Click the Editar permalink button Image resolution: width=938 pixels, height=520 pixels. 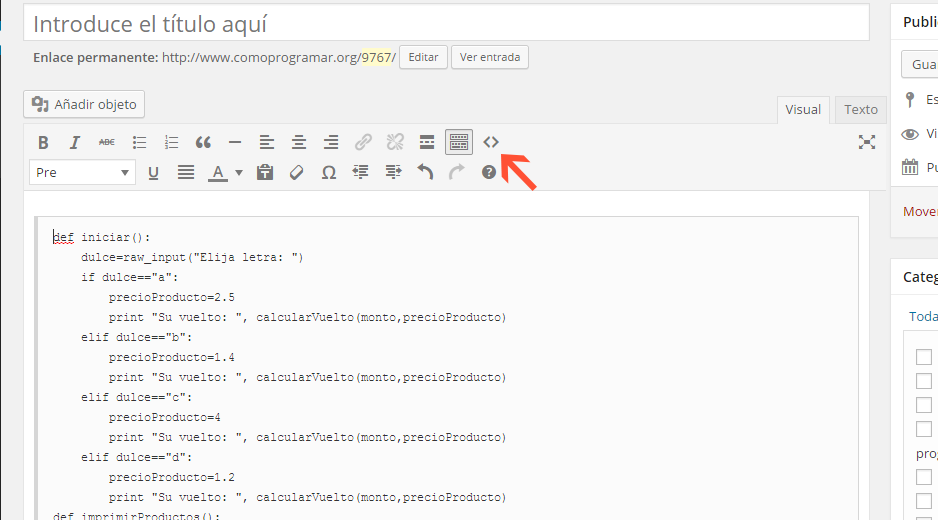424,57
